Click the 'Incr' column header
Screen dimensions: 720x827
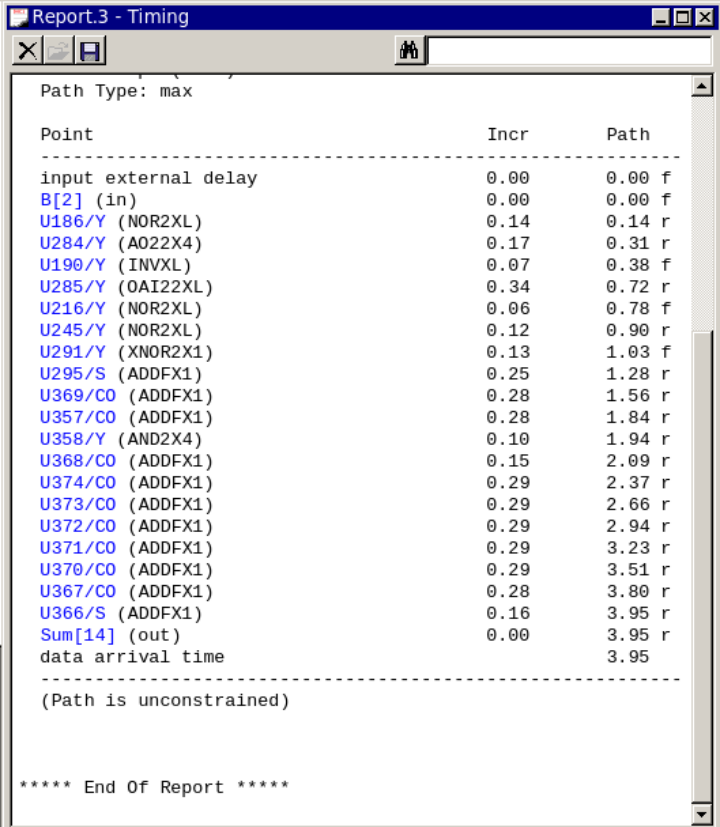(507, 134)
